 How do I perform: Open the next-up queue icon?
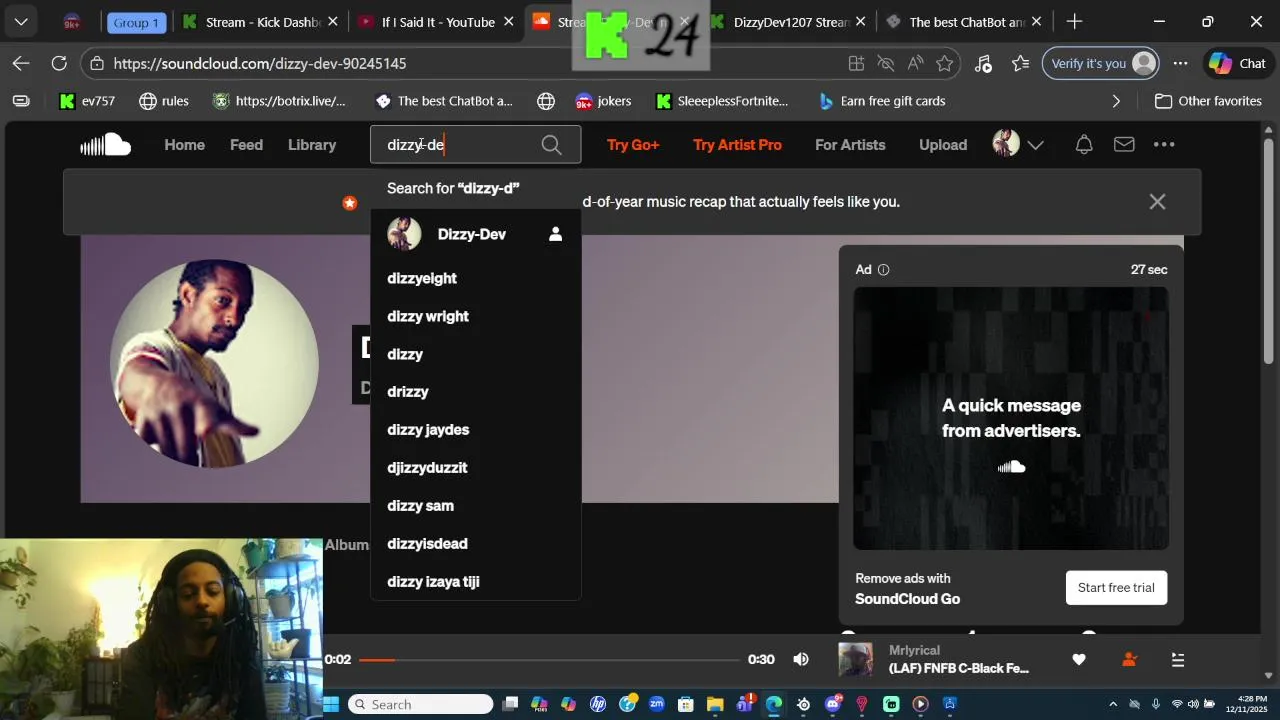pyautogui.click(x=1178, y=660)
